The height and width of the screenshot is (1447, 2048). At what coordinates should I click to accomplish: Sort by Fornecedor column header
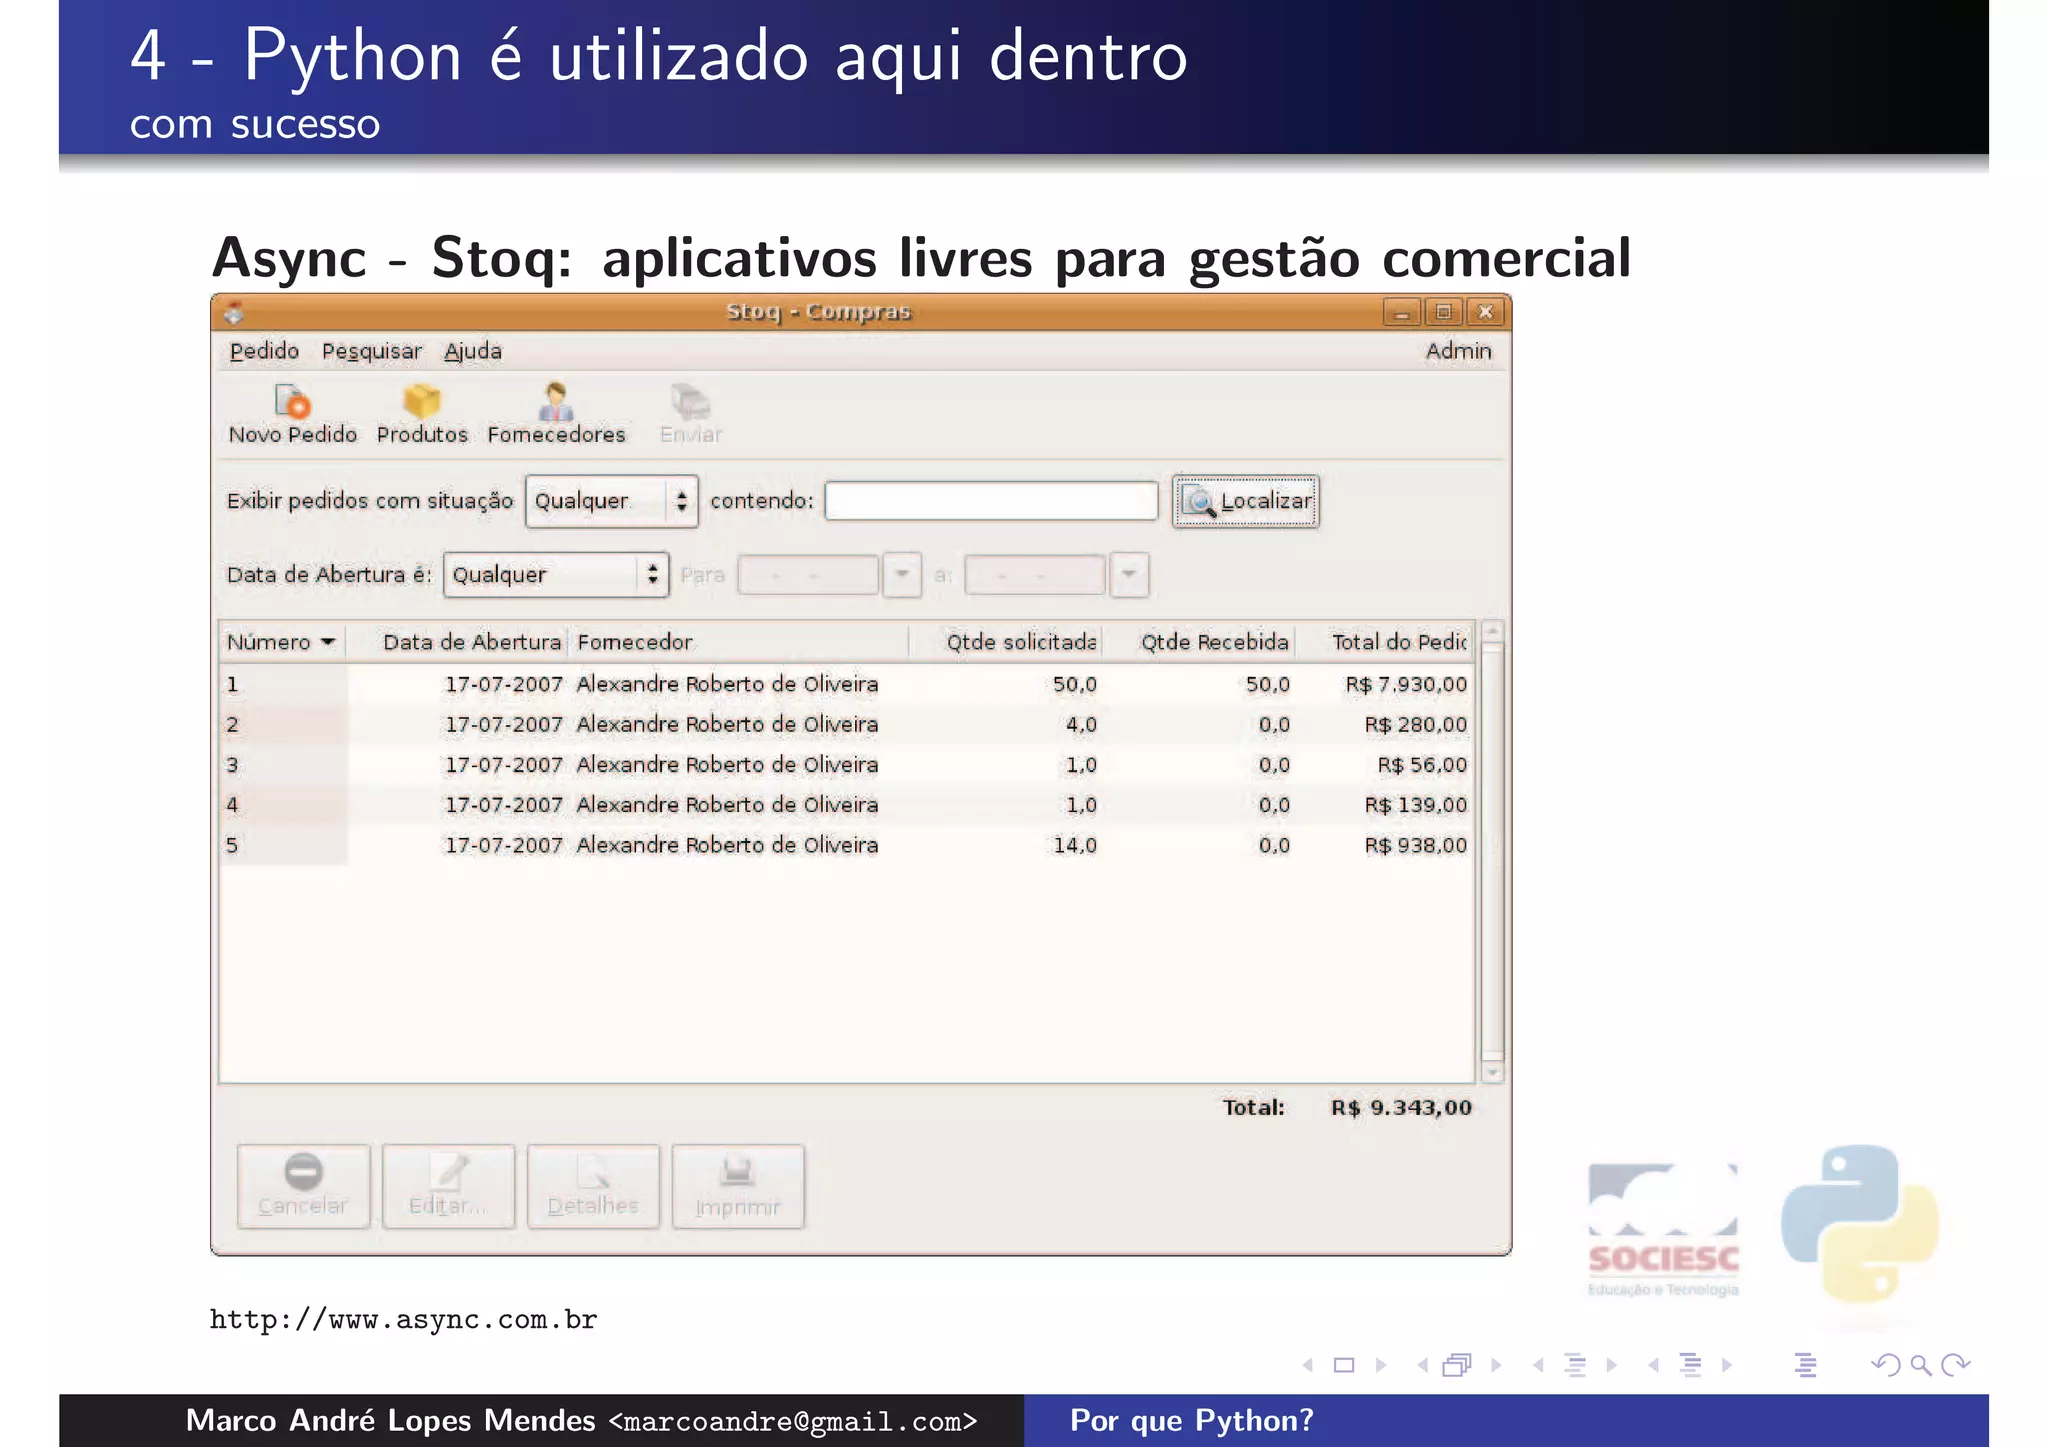coord(738,642)
